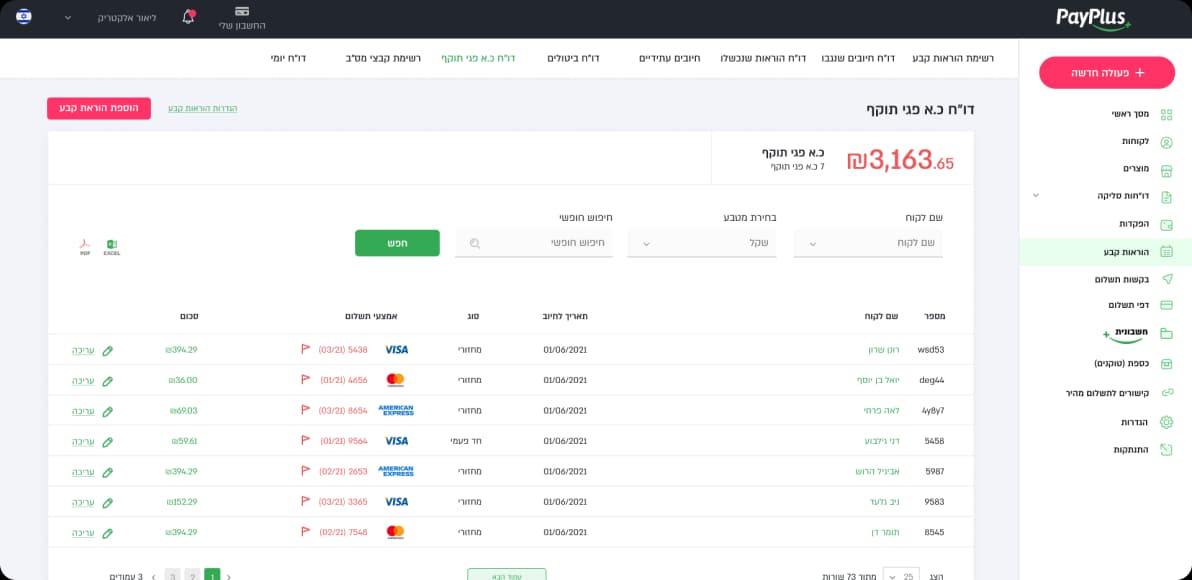Switch to חיובים עתידיים tab
This screenshot has width=1192, height=580.
click(x=670, y=58)
